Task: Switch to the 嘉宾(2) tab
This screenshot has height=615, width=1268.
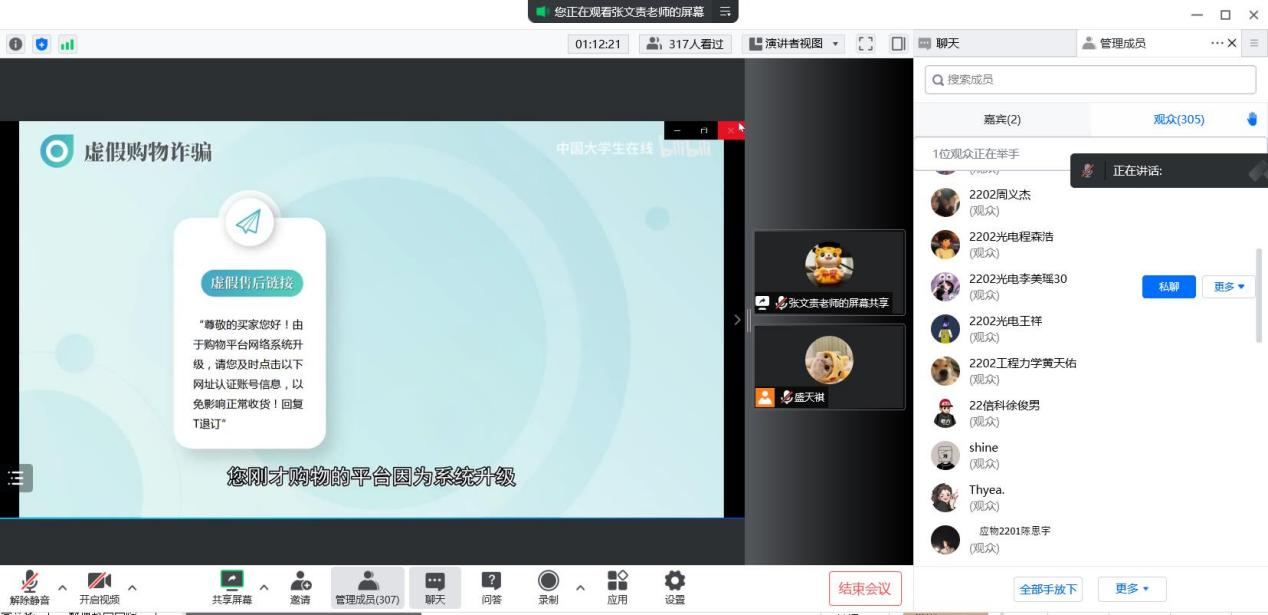Action: point(1002,120)
